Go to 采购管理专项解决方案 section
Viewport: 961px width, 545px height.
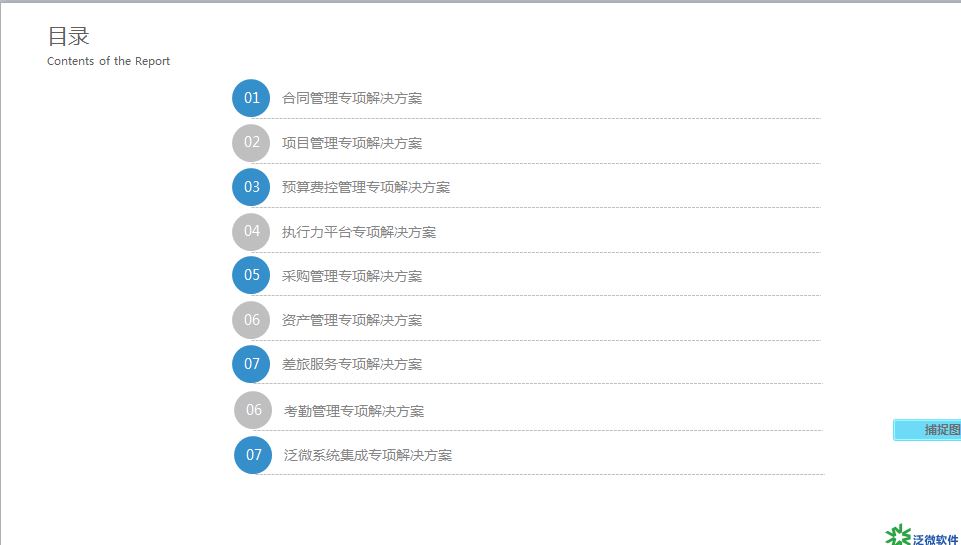(x=352, y=276)
